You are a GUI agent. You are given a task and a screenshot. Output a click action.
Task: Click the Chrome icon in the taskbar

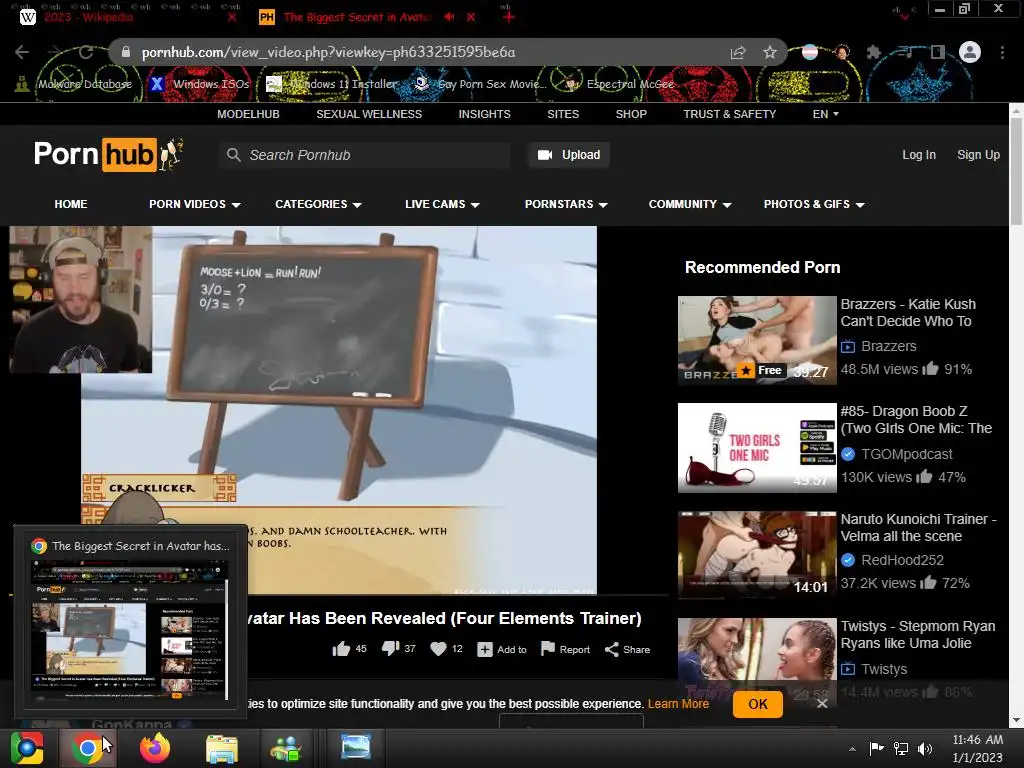87,748
